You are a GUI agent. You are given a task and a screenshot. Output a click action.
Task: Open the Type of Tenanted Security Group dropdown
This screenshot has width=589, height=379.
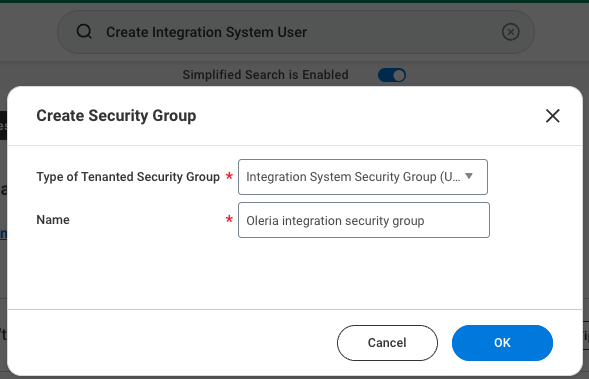tap(363, 177)
